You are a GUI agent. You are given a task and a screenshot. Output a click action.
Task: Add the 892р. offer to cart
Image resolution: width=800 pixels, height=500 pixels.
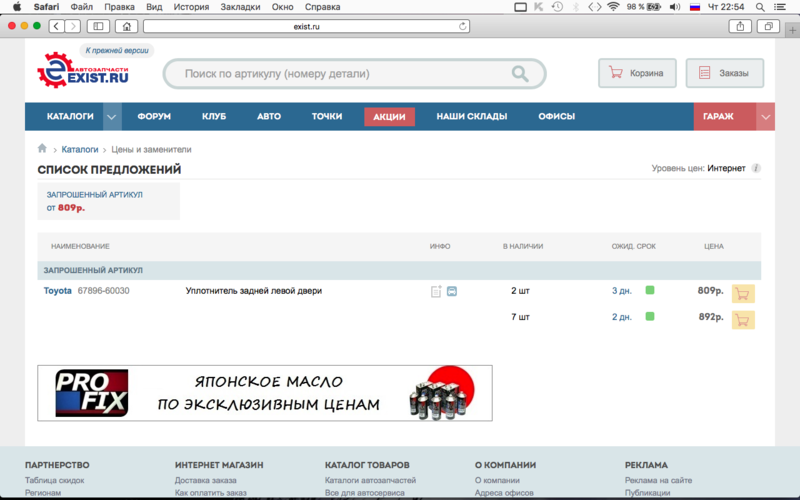pyautogui.click(x=743, y=320)
